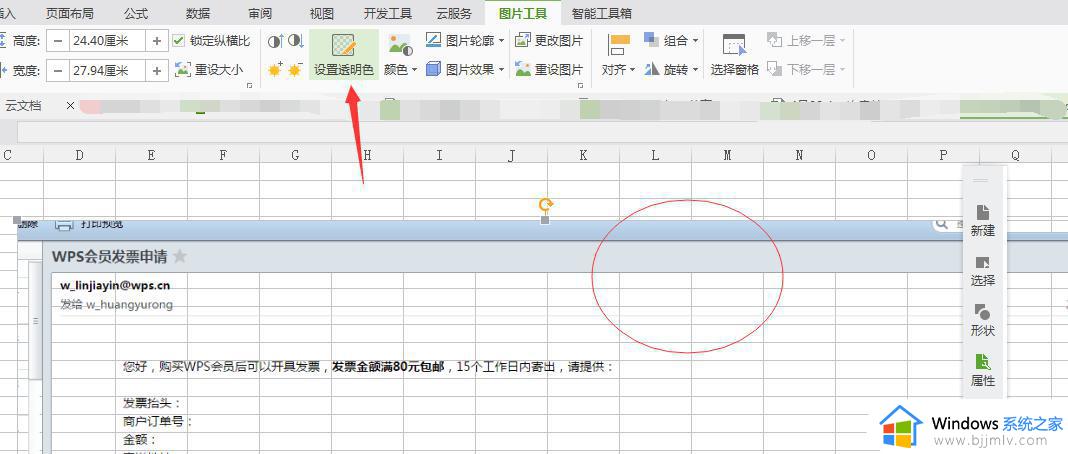
Task: Switch to the 页面布局 tab
Action: point(69,13)
